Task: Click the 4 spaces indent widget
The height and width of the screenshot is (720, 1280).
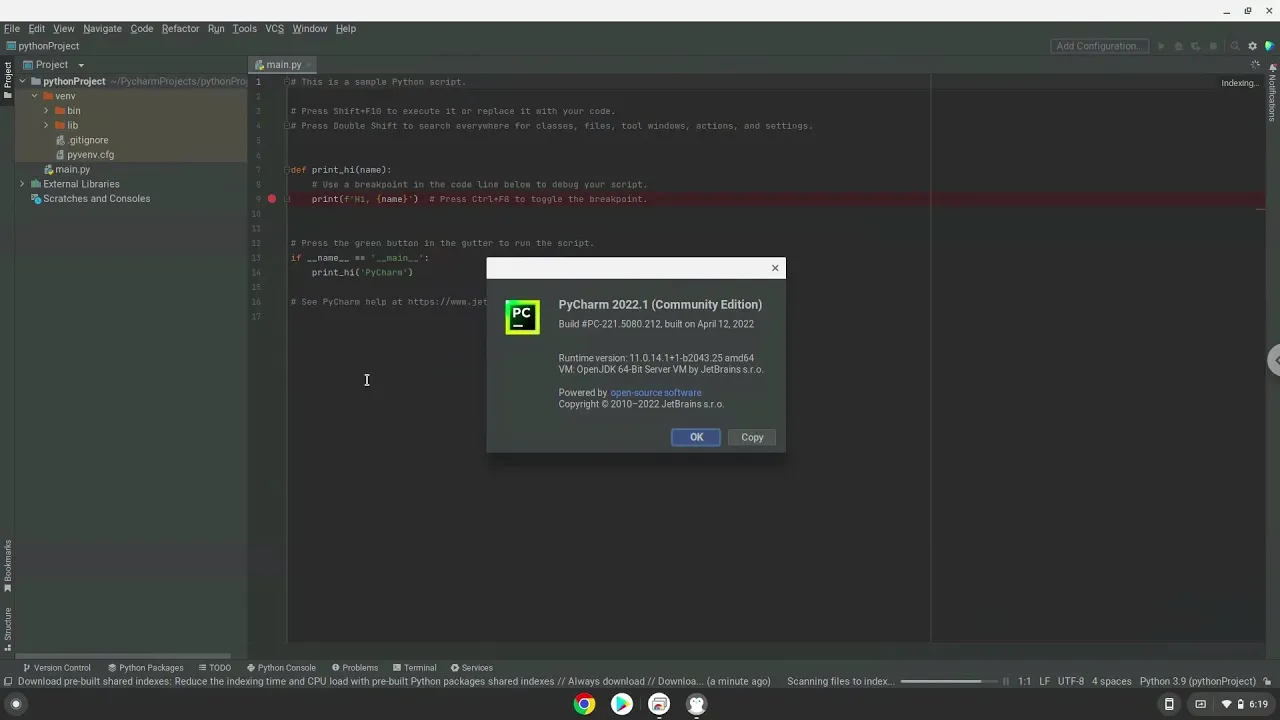Action: [1111, 682]
